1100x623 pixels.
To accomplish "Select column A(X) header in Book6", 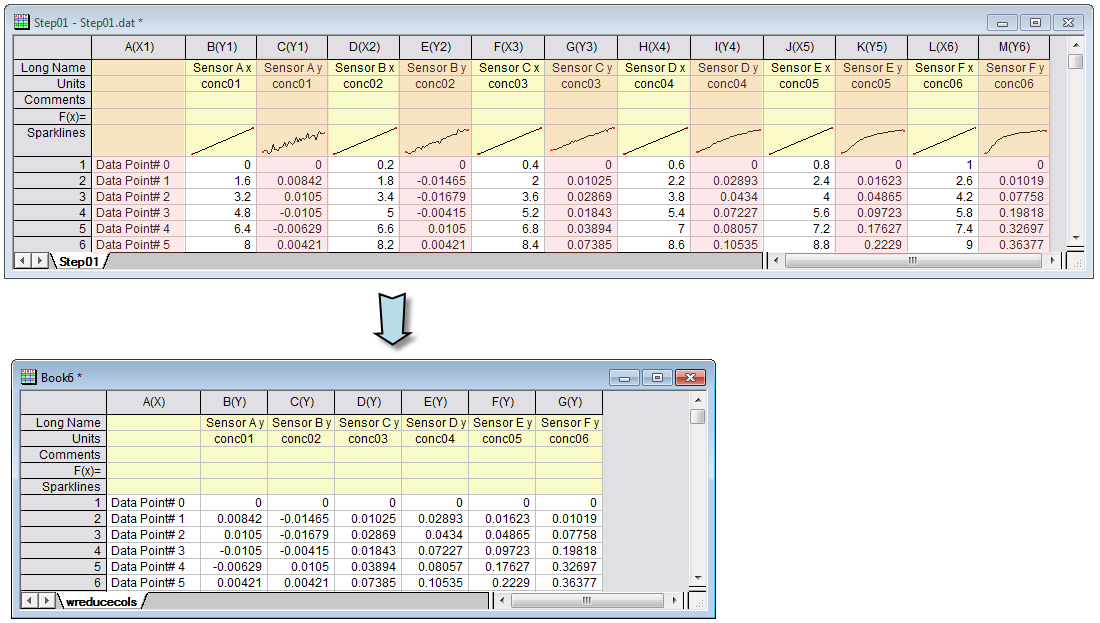I will (x=154, y=402).
